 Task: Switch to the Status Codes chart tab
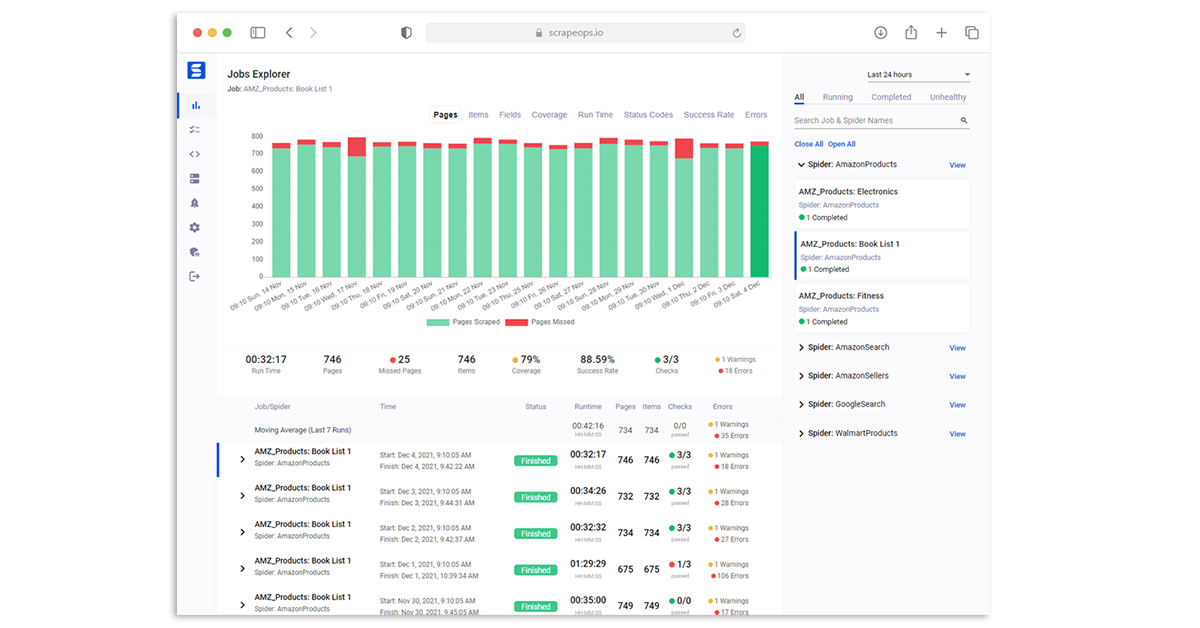pos(649,115)
